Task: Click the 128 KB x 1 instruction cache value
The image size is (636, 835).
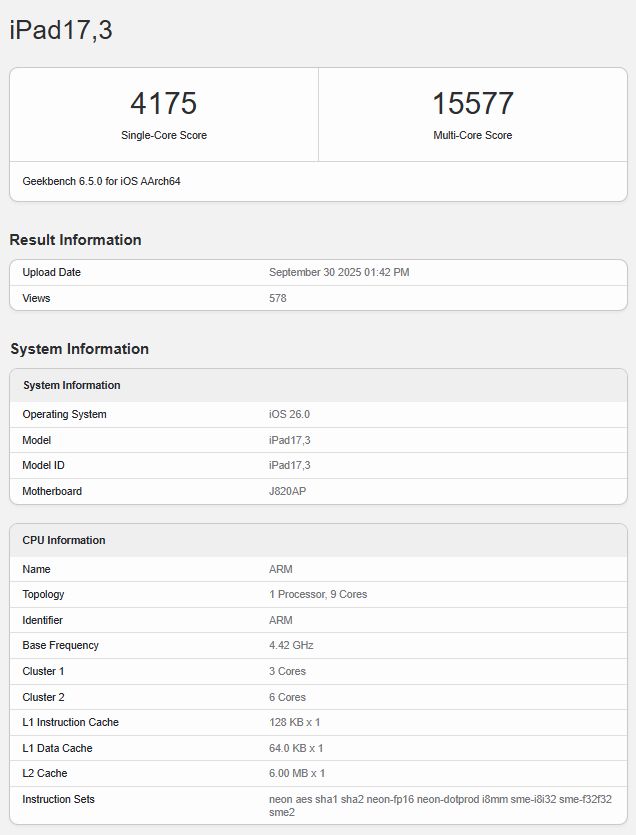Action: [x=295, y=722]
